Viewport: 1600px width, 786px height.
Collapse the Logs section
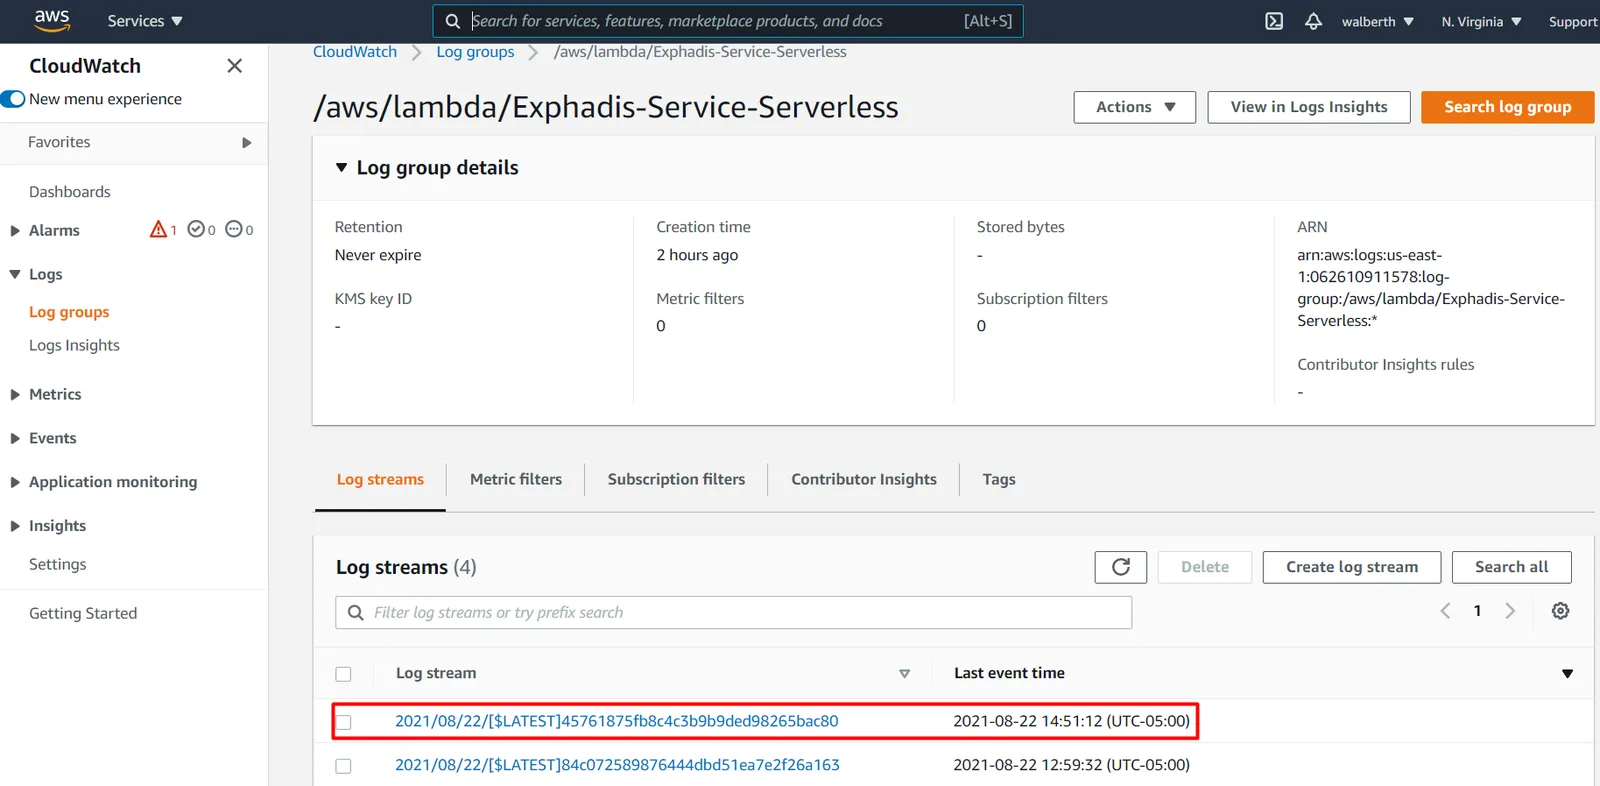point(15,274)
